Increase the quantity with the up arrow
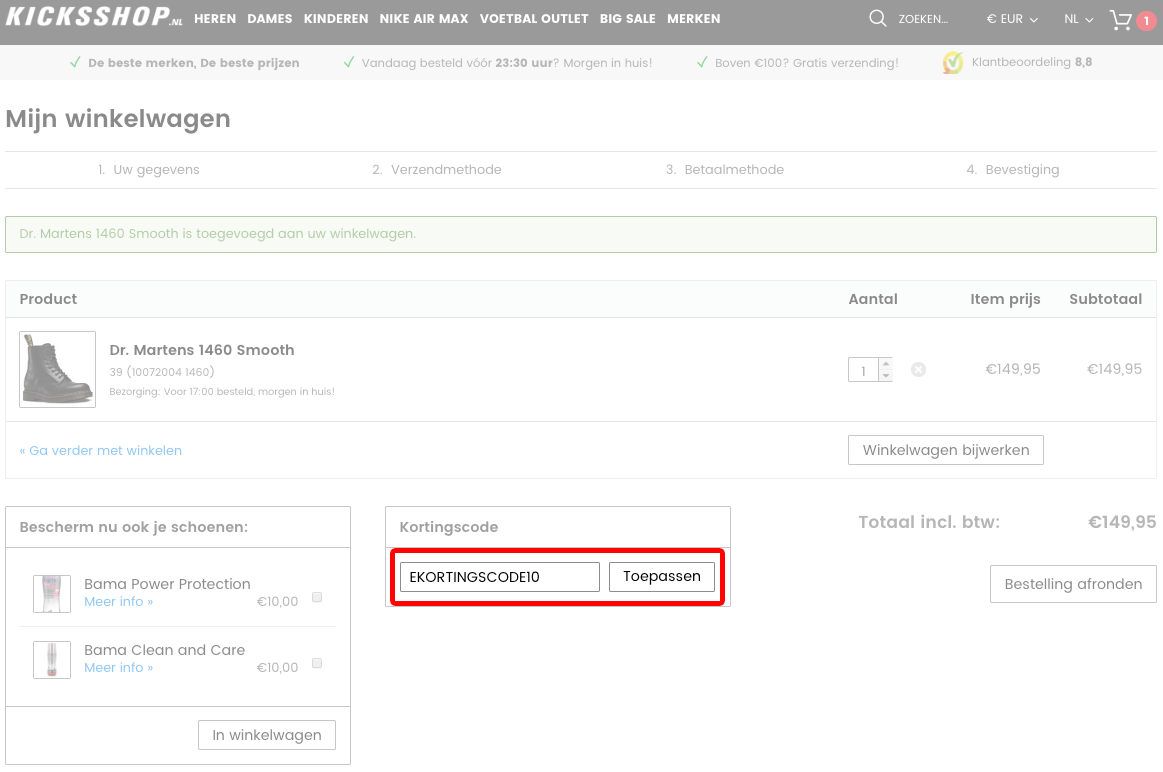 coord(886,363)
